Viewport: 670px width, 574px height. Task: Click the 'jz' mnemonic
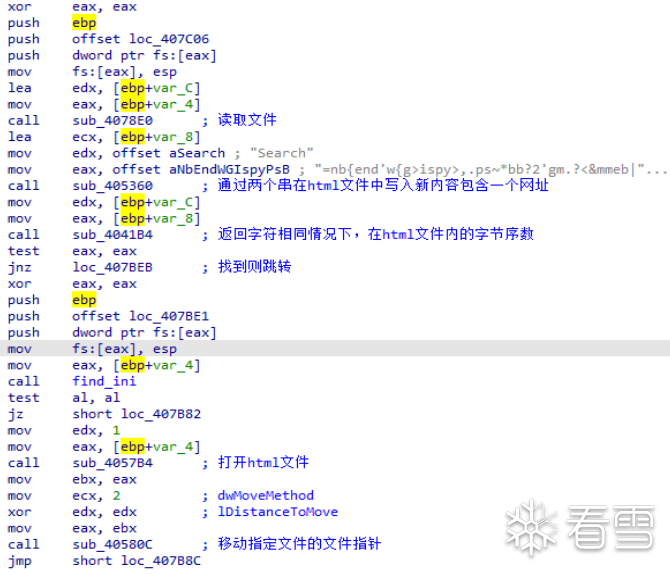(x=16, y=414)
